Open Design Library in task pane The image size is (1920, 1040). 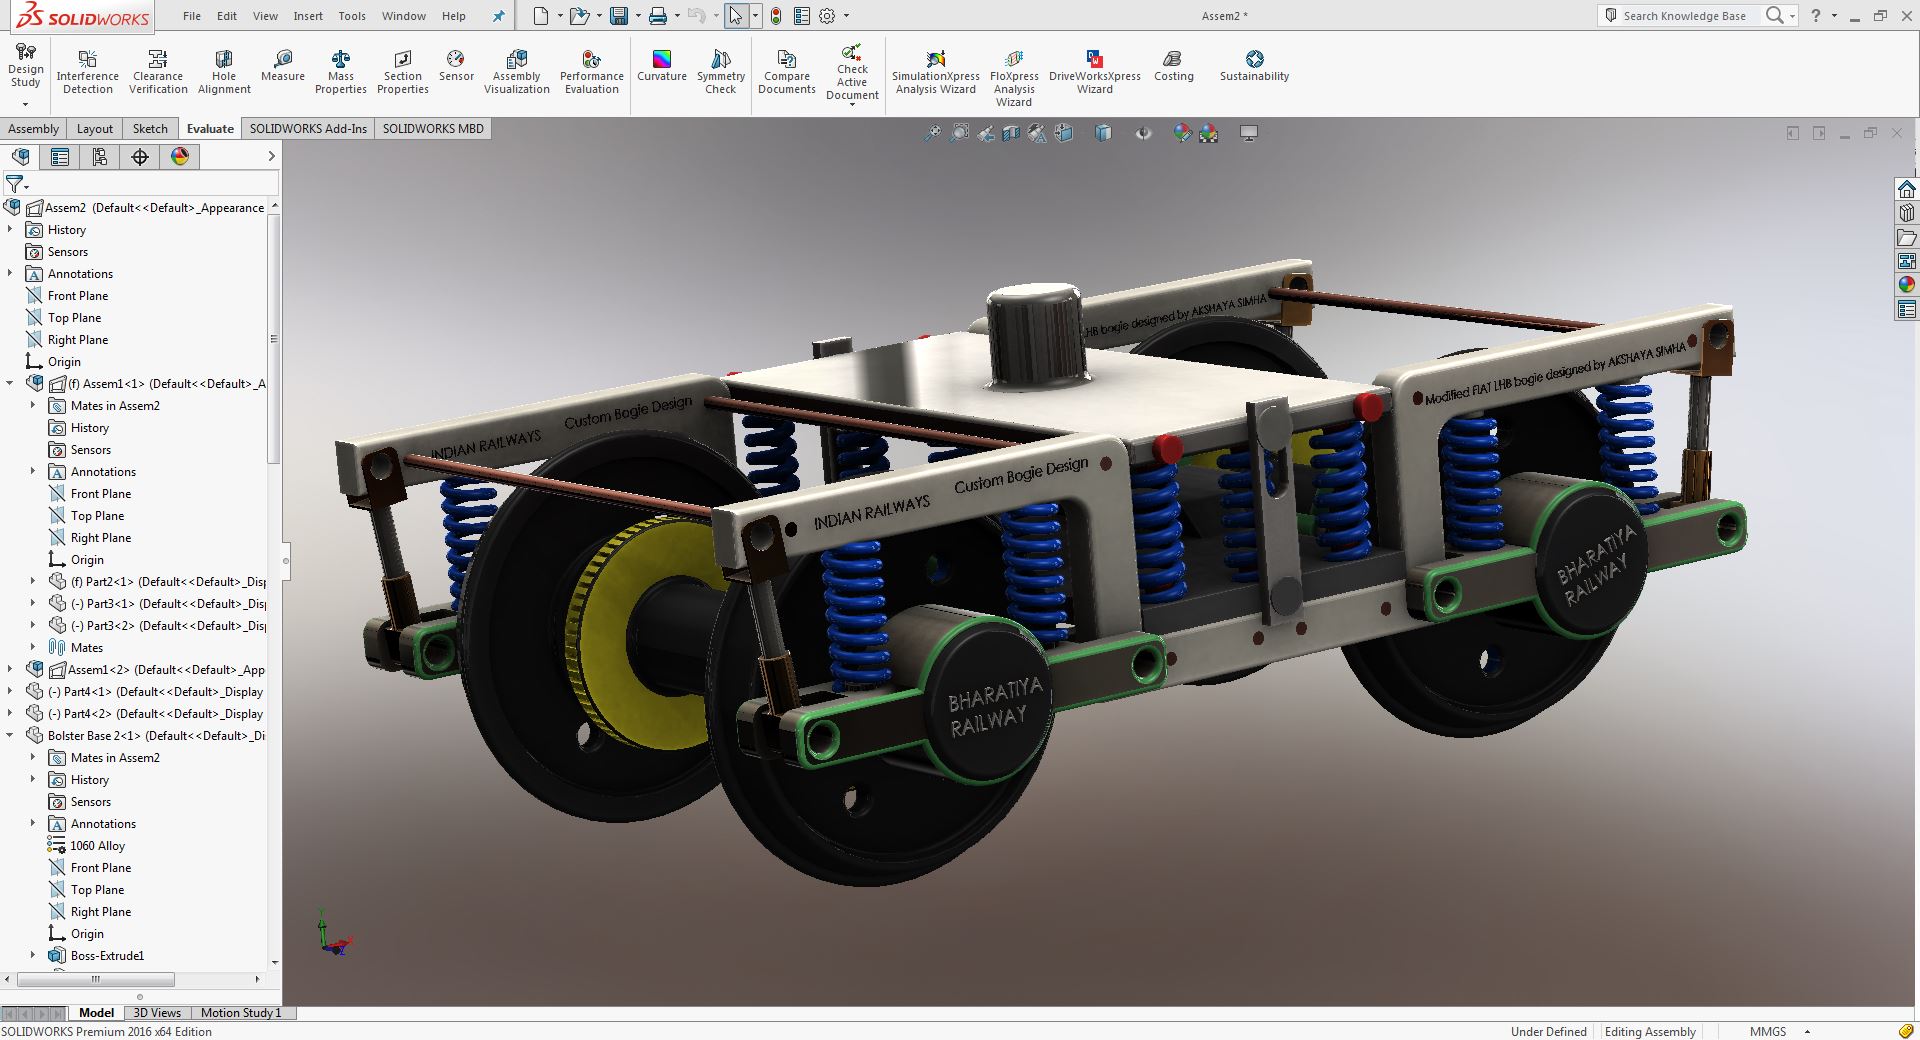(1907, 213)
